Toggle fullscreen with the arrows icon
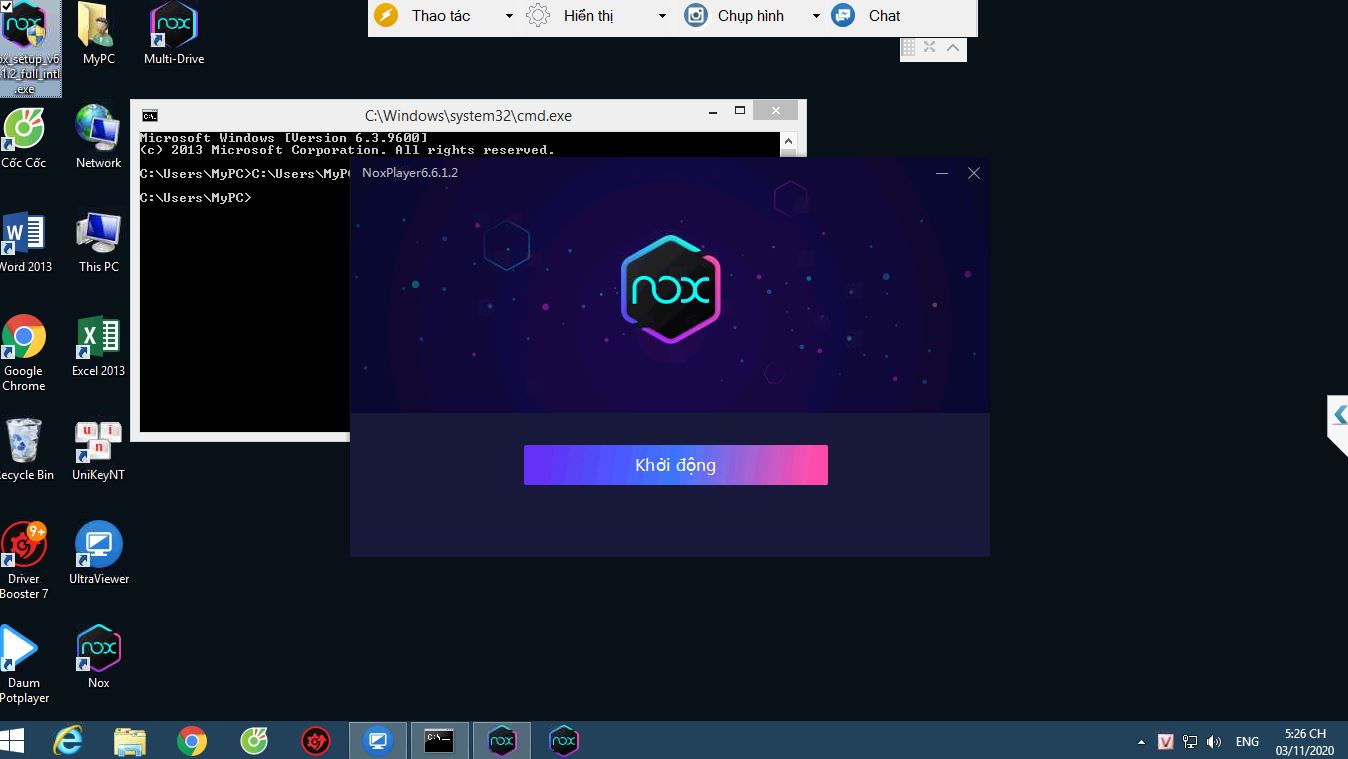This screenshot has width=1348, height=759. pos(930,47)
